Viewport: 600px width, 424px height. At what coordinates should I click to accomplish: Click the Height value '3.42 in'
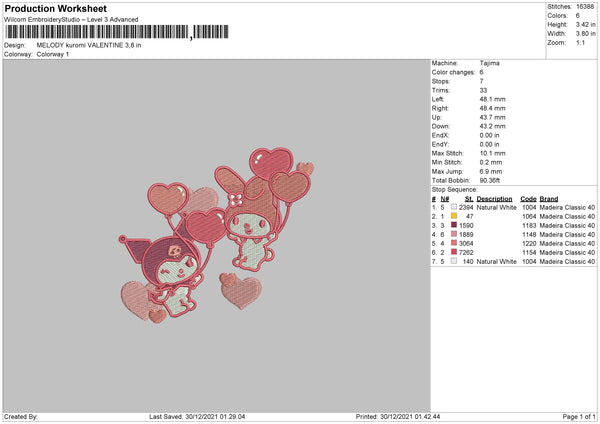[585, 24]
